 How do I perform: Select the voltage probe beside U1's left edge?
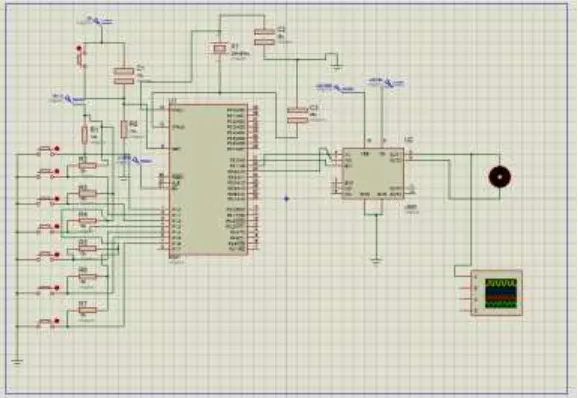136,160
